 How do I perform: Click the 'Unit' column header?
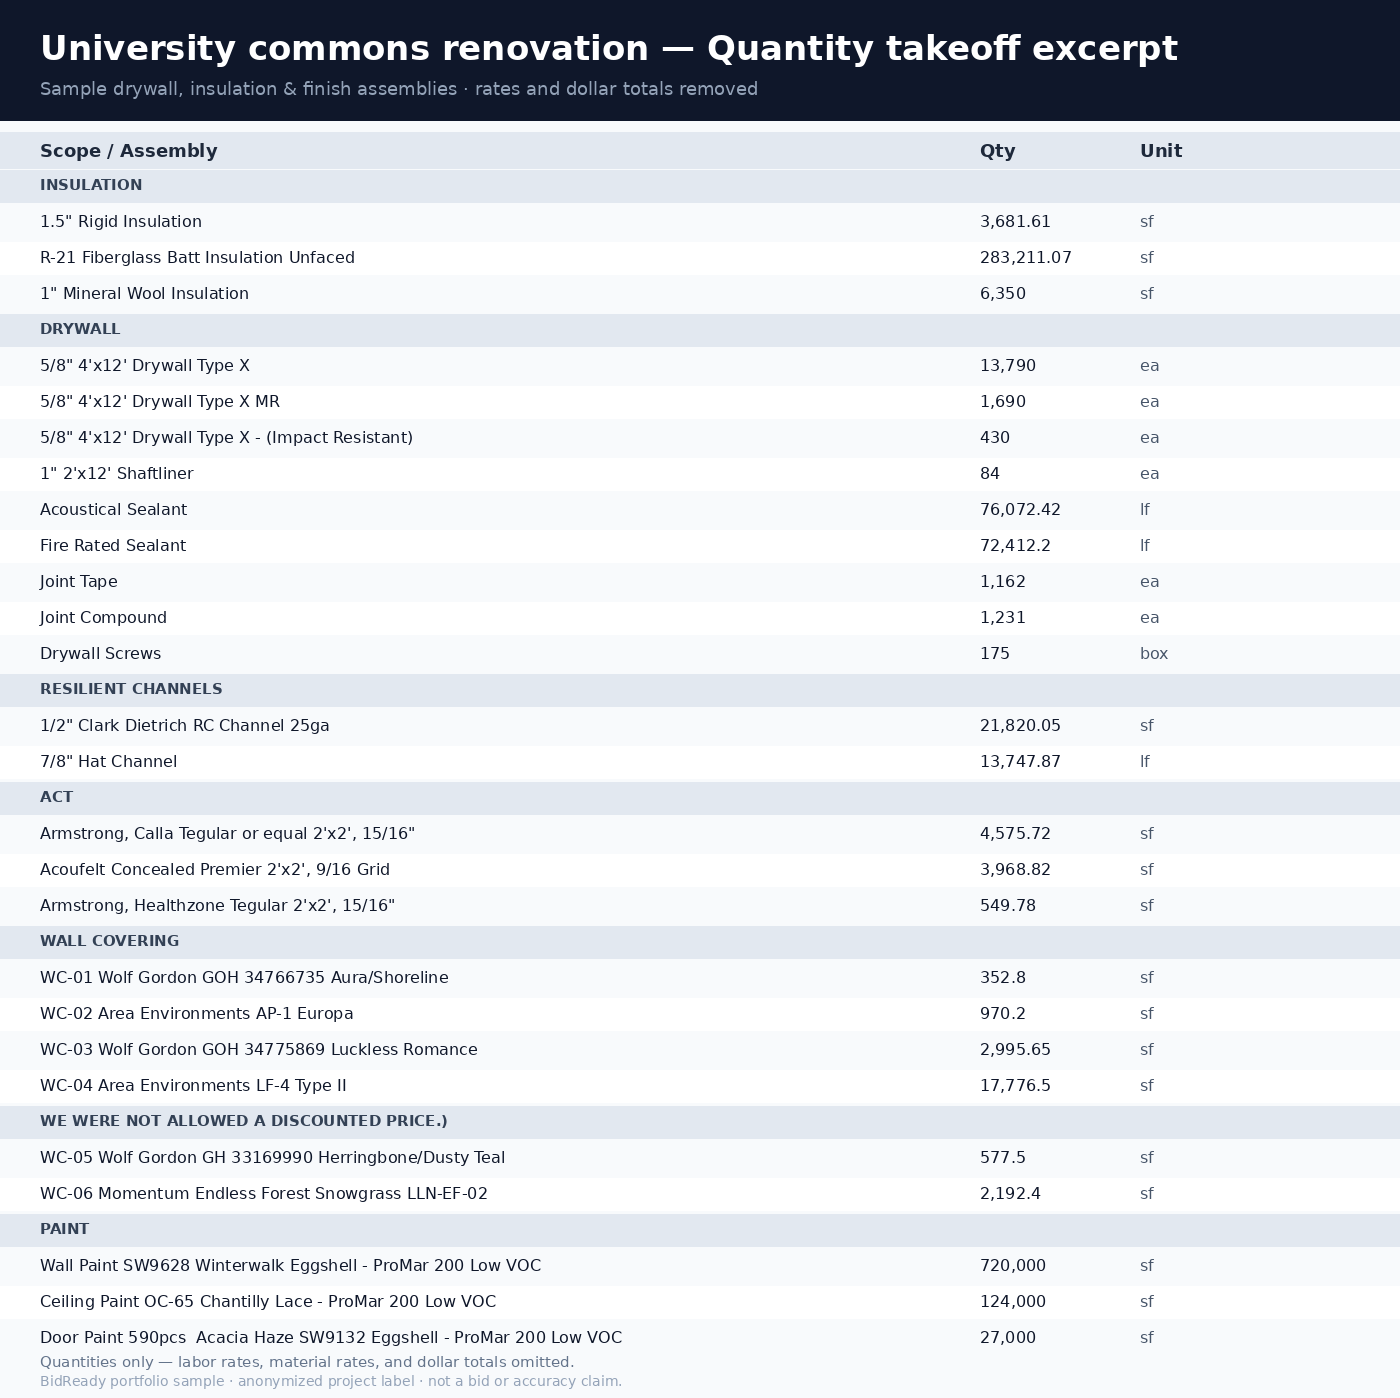(x=1161, y=151)
